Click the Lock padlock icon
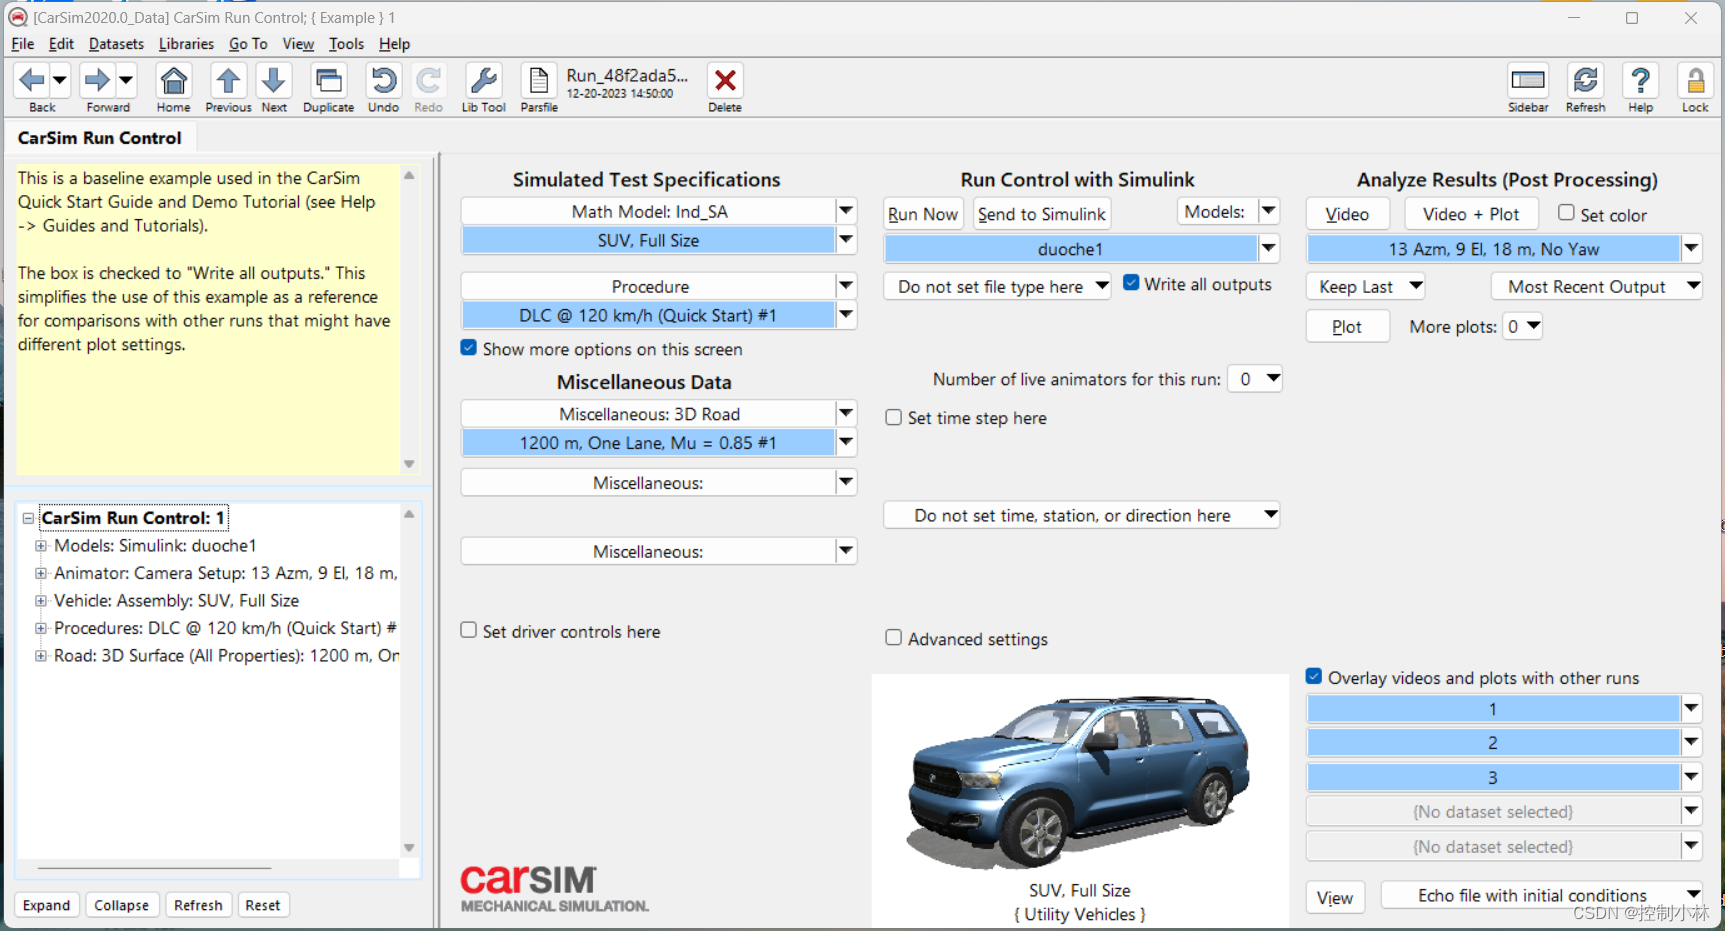 click(x=1695, y=81)
